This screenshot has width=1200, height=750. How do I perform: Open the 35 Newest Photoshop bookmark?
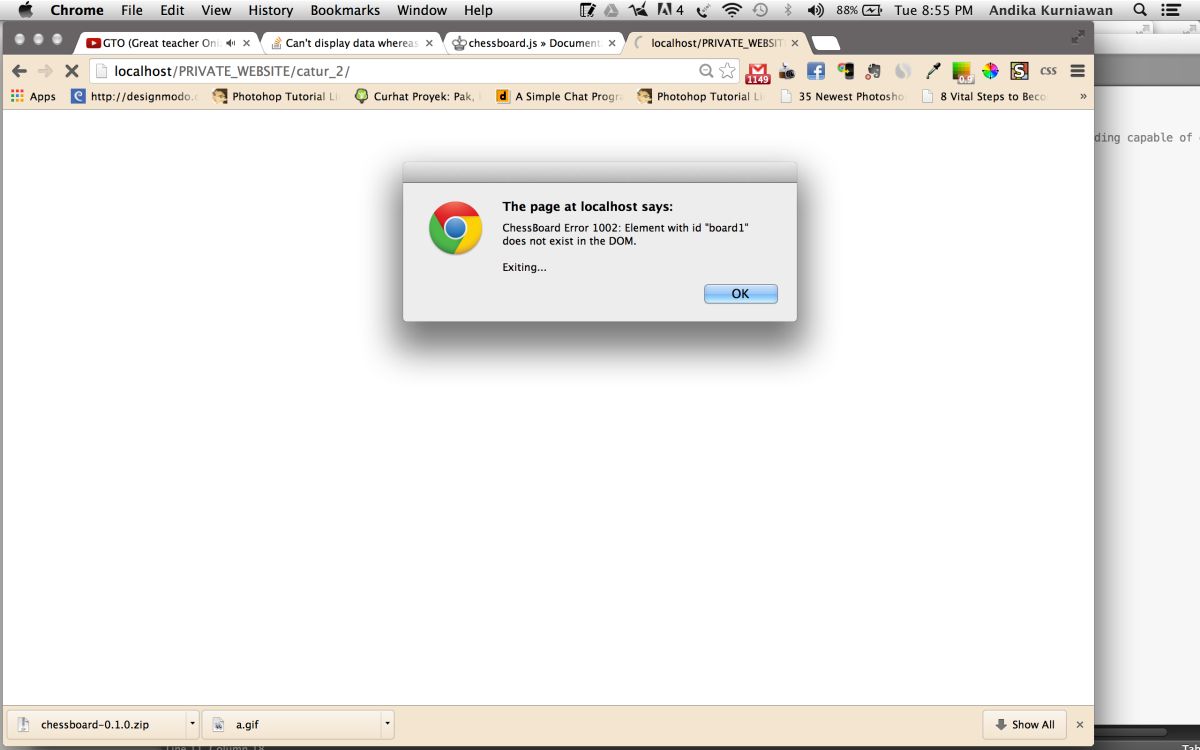843,97
